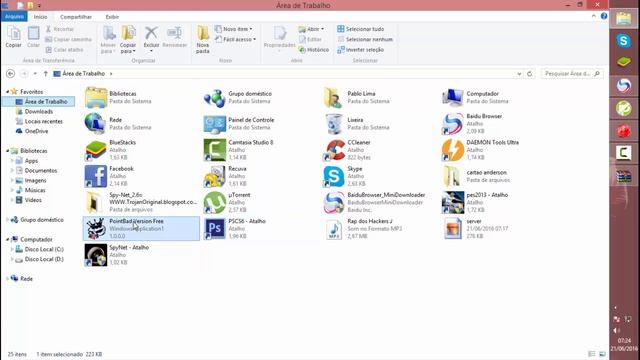Switch to the Início ribbon tab
640x360 pixels.
40,17
